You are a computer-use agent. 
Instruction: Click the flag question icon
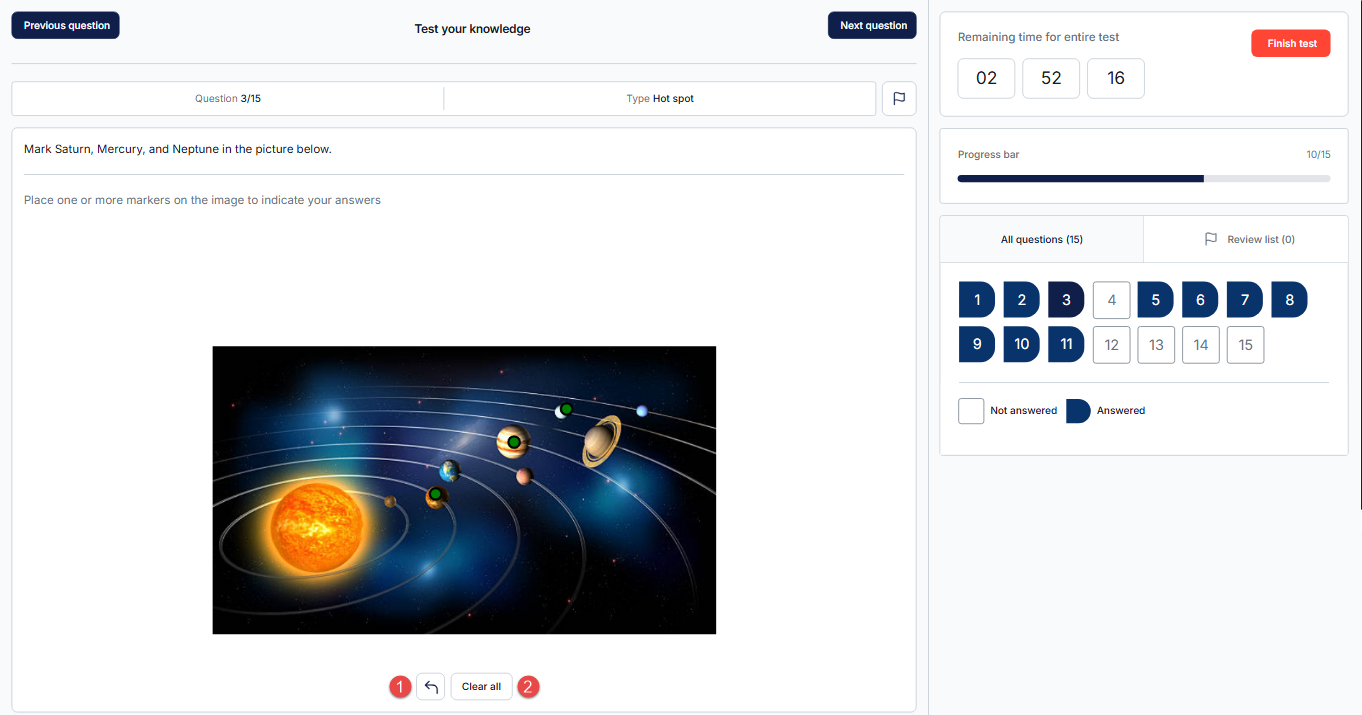tap(898, 99)
